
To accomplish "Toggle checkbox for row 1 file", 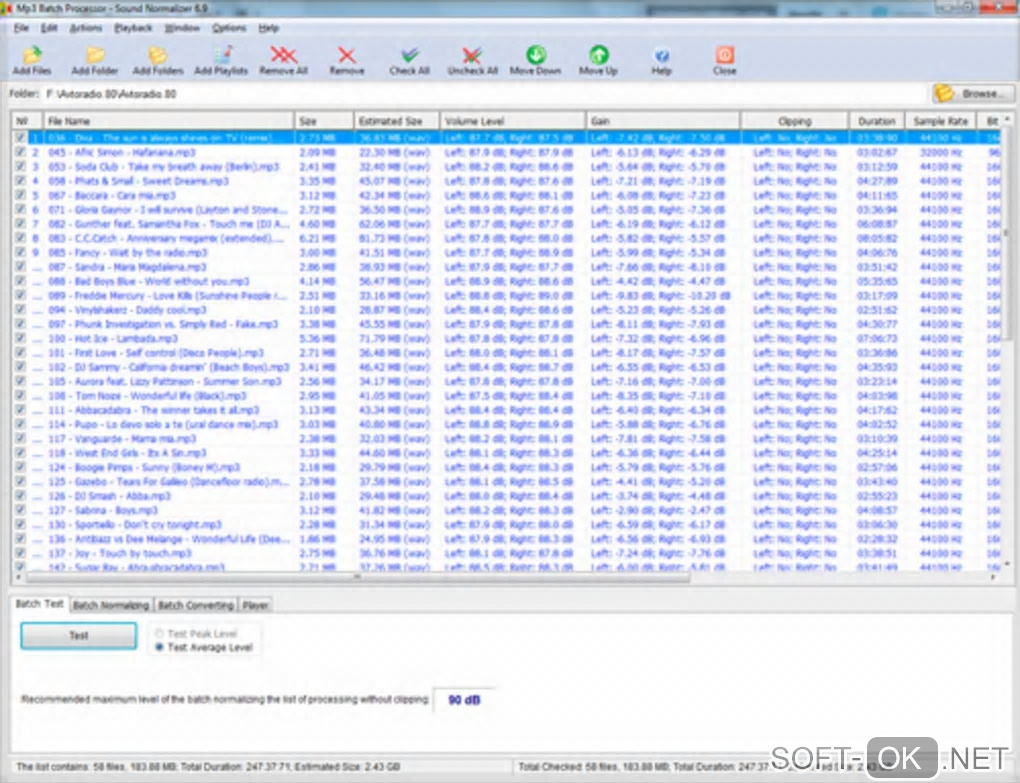I will (x=21, y=138).
